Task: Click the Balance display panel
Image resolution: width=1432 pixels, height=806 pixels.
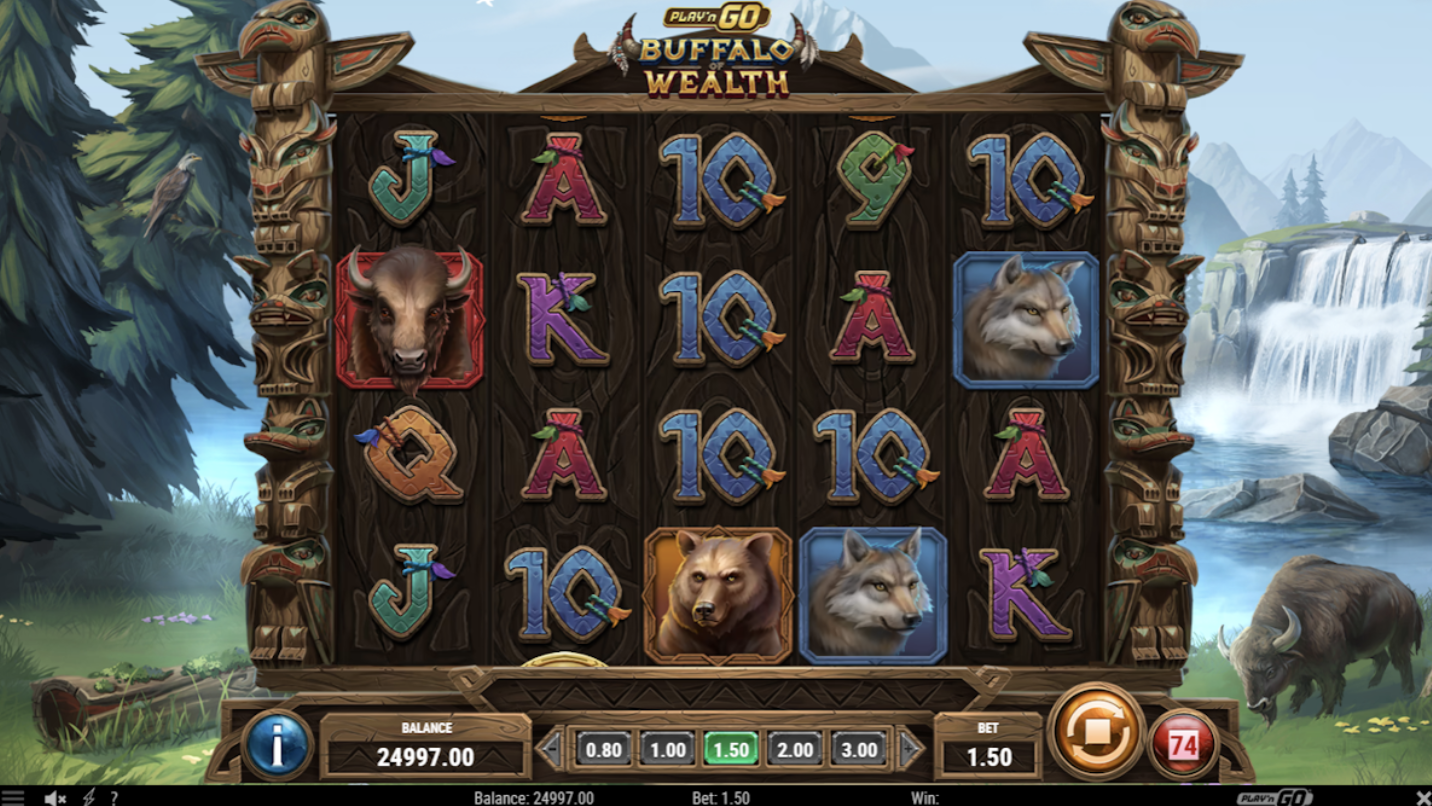Action: click(x=426, y=746)
